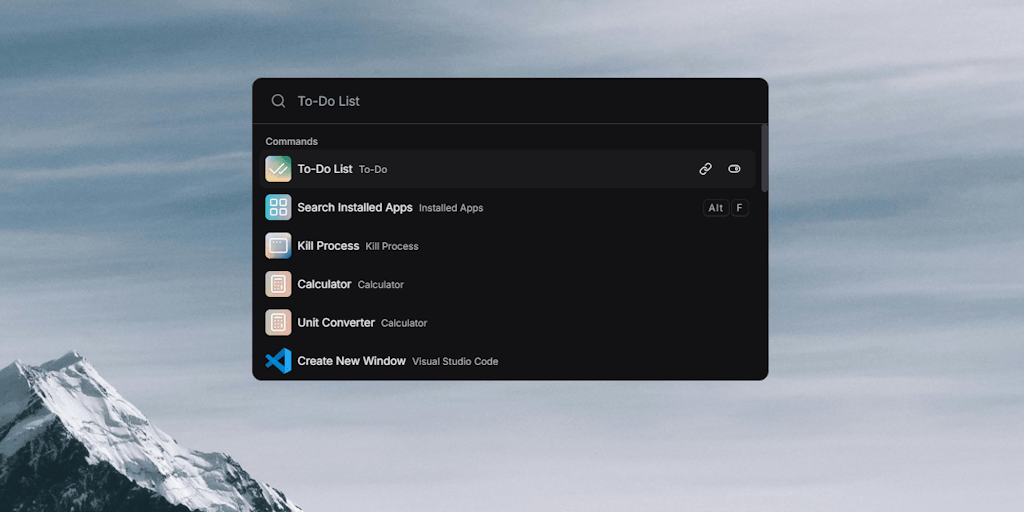Select the To-Do List command
Screen dimensions: 1024x512
[x=507, y=169]
